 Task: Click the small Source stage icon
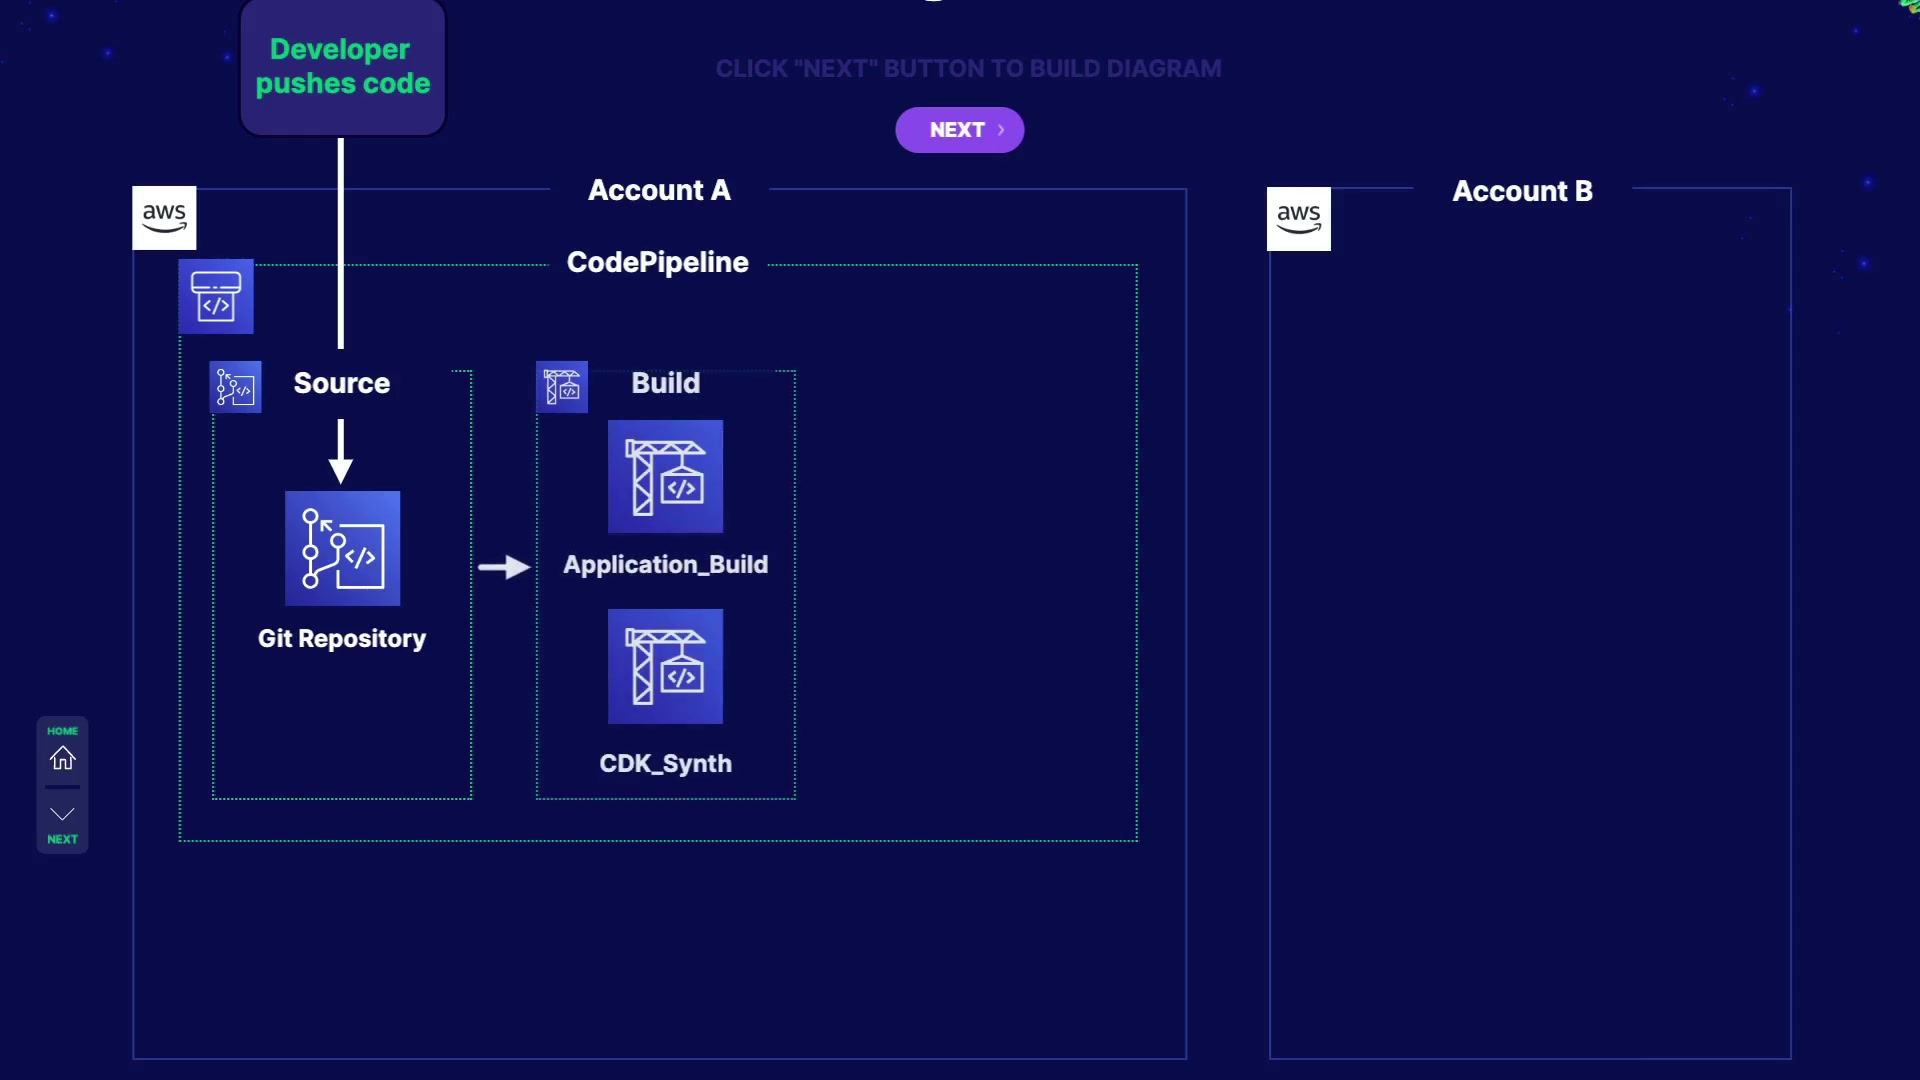point(236,387)
